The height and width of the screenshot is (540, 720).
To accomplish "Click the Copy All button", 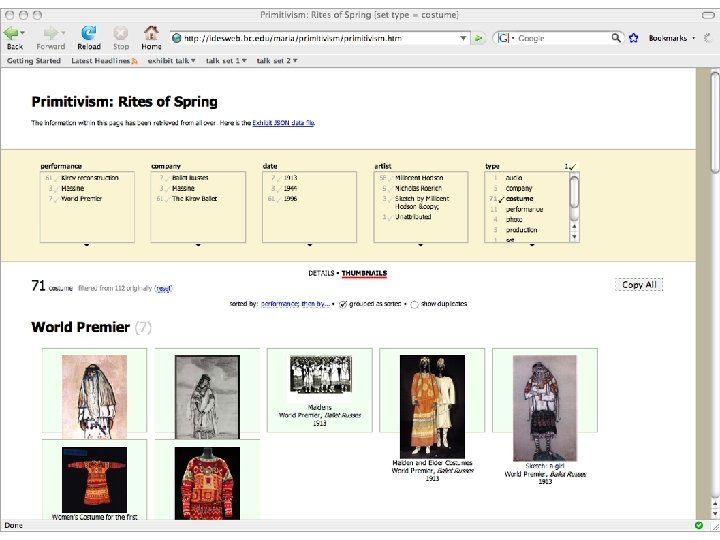I will [x=639, y=285].
